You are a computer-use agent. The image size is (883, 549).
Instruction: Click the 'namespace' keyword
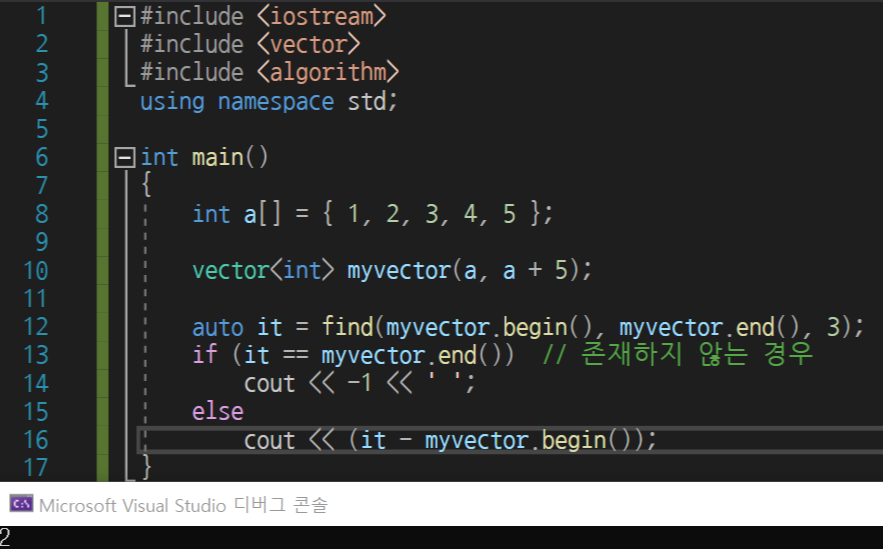(x=276, y=102)
